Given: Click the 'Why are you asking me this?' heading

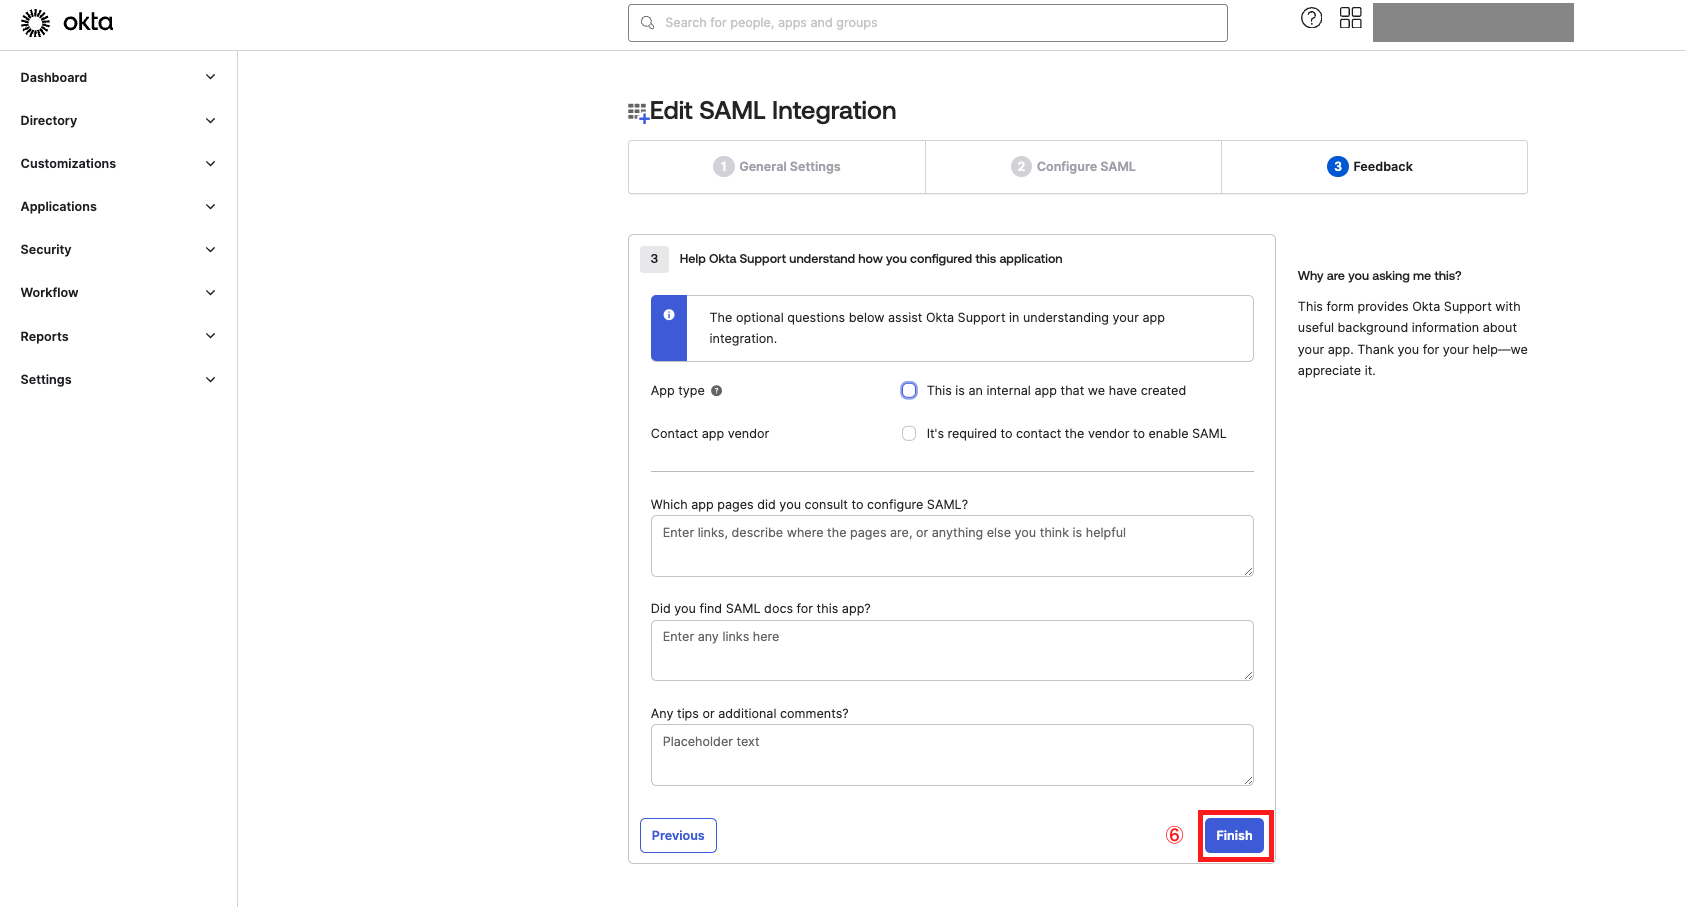Looking at the screenshot, I should pyautogui.click(x=1379, y=276).
